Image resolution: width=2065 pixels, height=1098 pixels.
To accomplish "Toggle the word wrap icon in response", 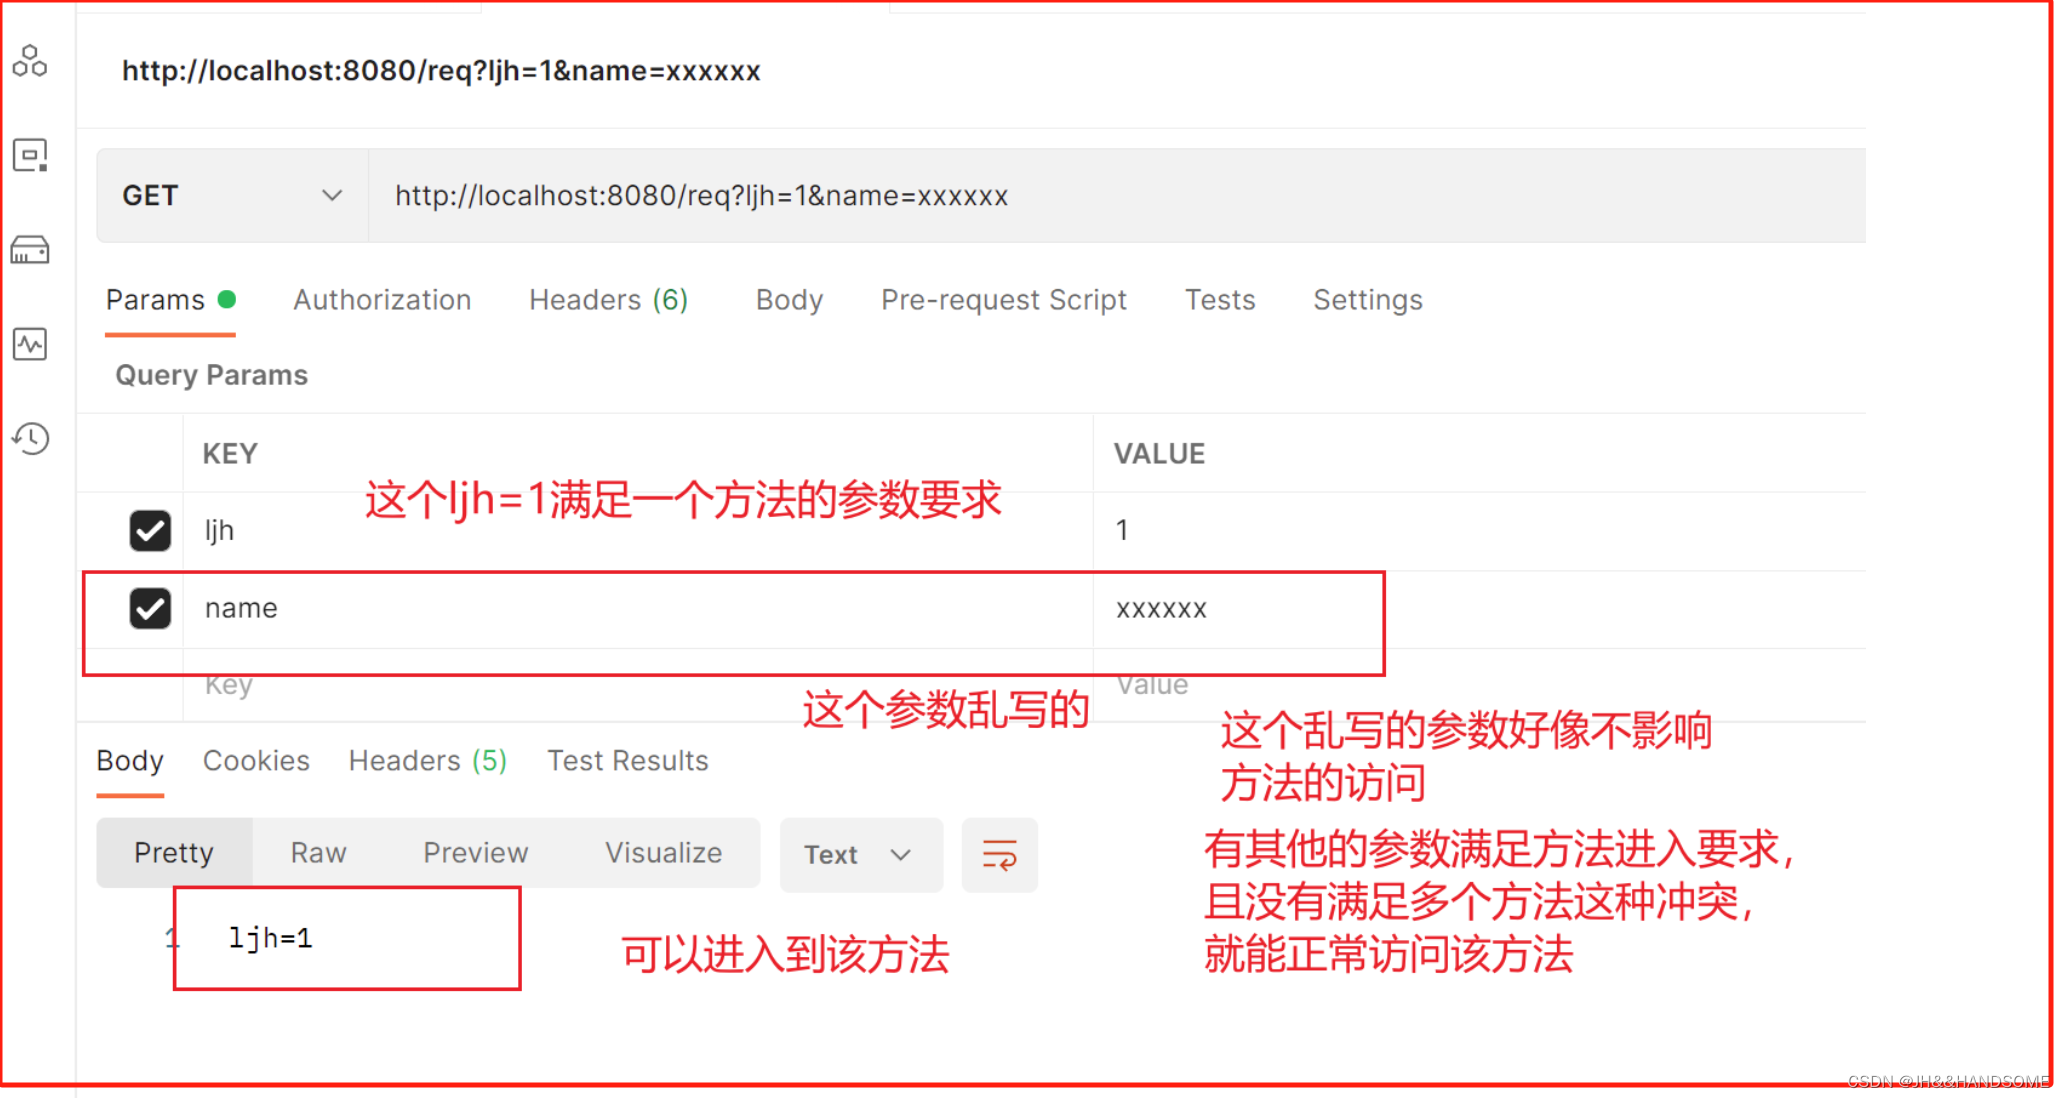I will click(999, 855).
